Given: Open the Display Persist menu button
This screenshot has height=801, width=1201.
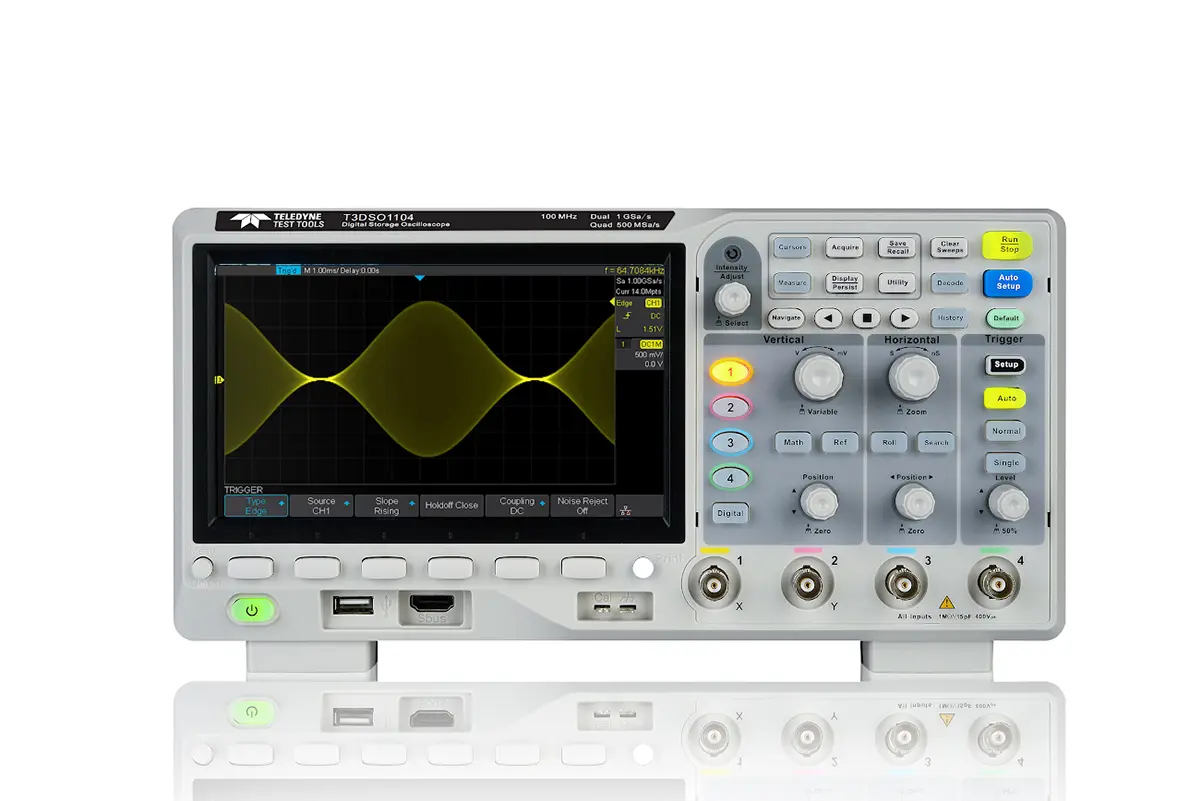Looking at the screenshot, I should point(845,283).
